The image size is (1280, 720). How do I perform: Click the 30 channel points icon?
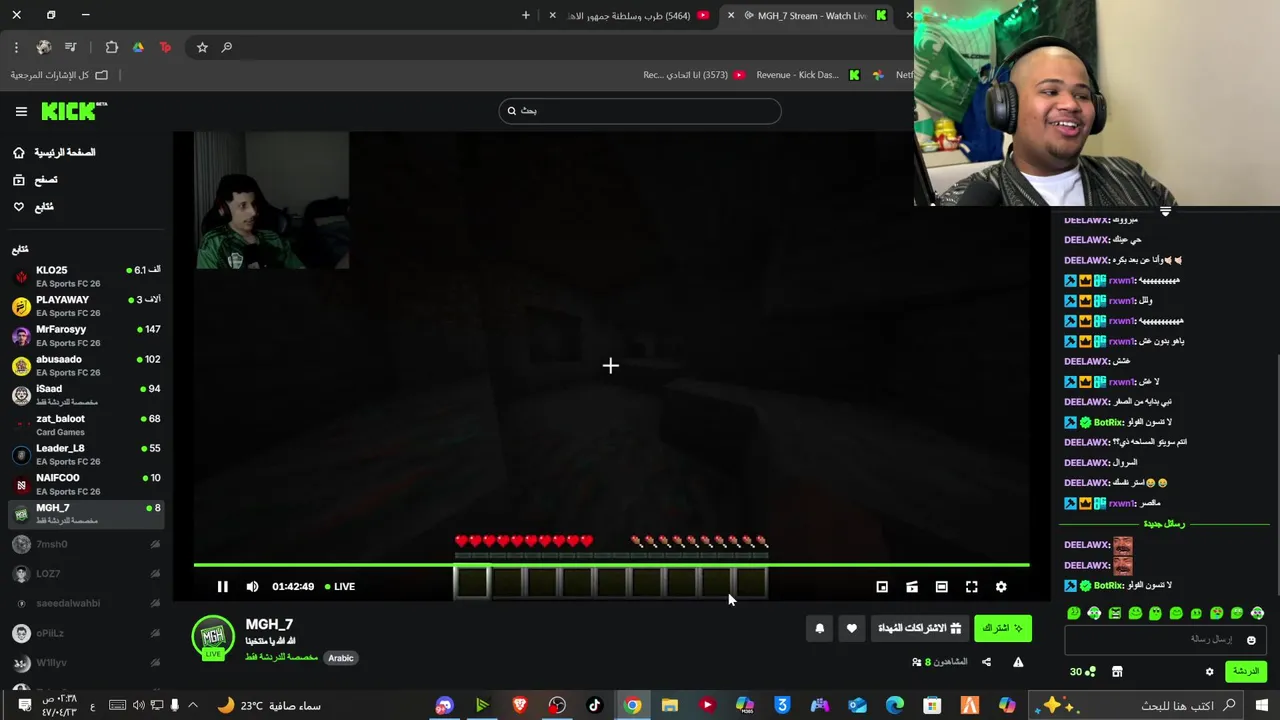[x=1083, y=672]
